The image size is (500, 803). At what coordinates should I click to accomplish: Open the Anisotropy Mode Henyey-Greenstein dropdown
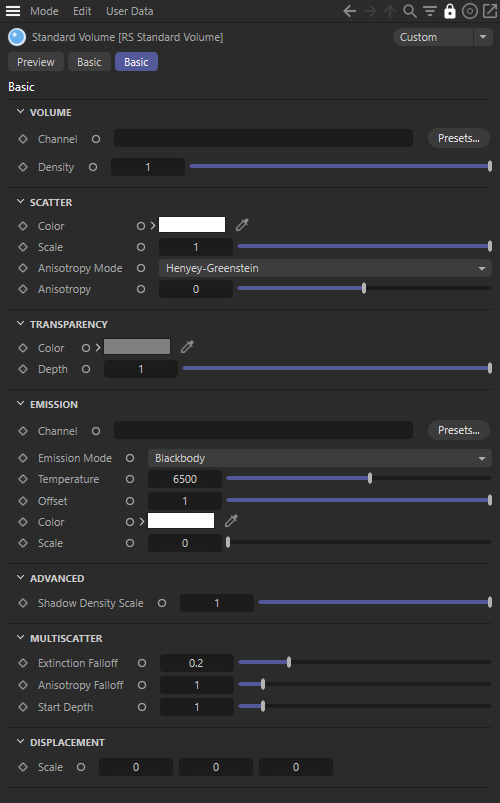coord(325,268)
